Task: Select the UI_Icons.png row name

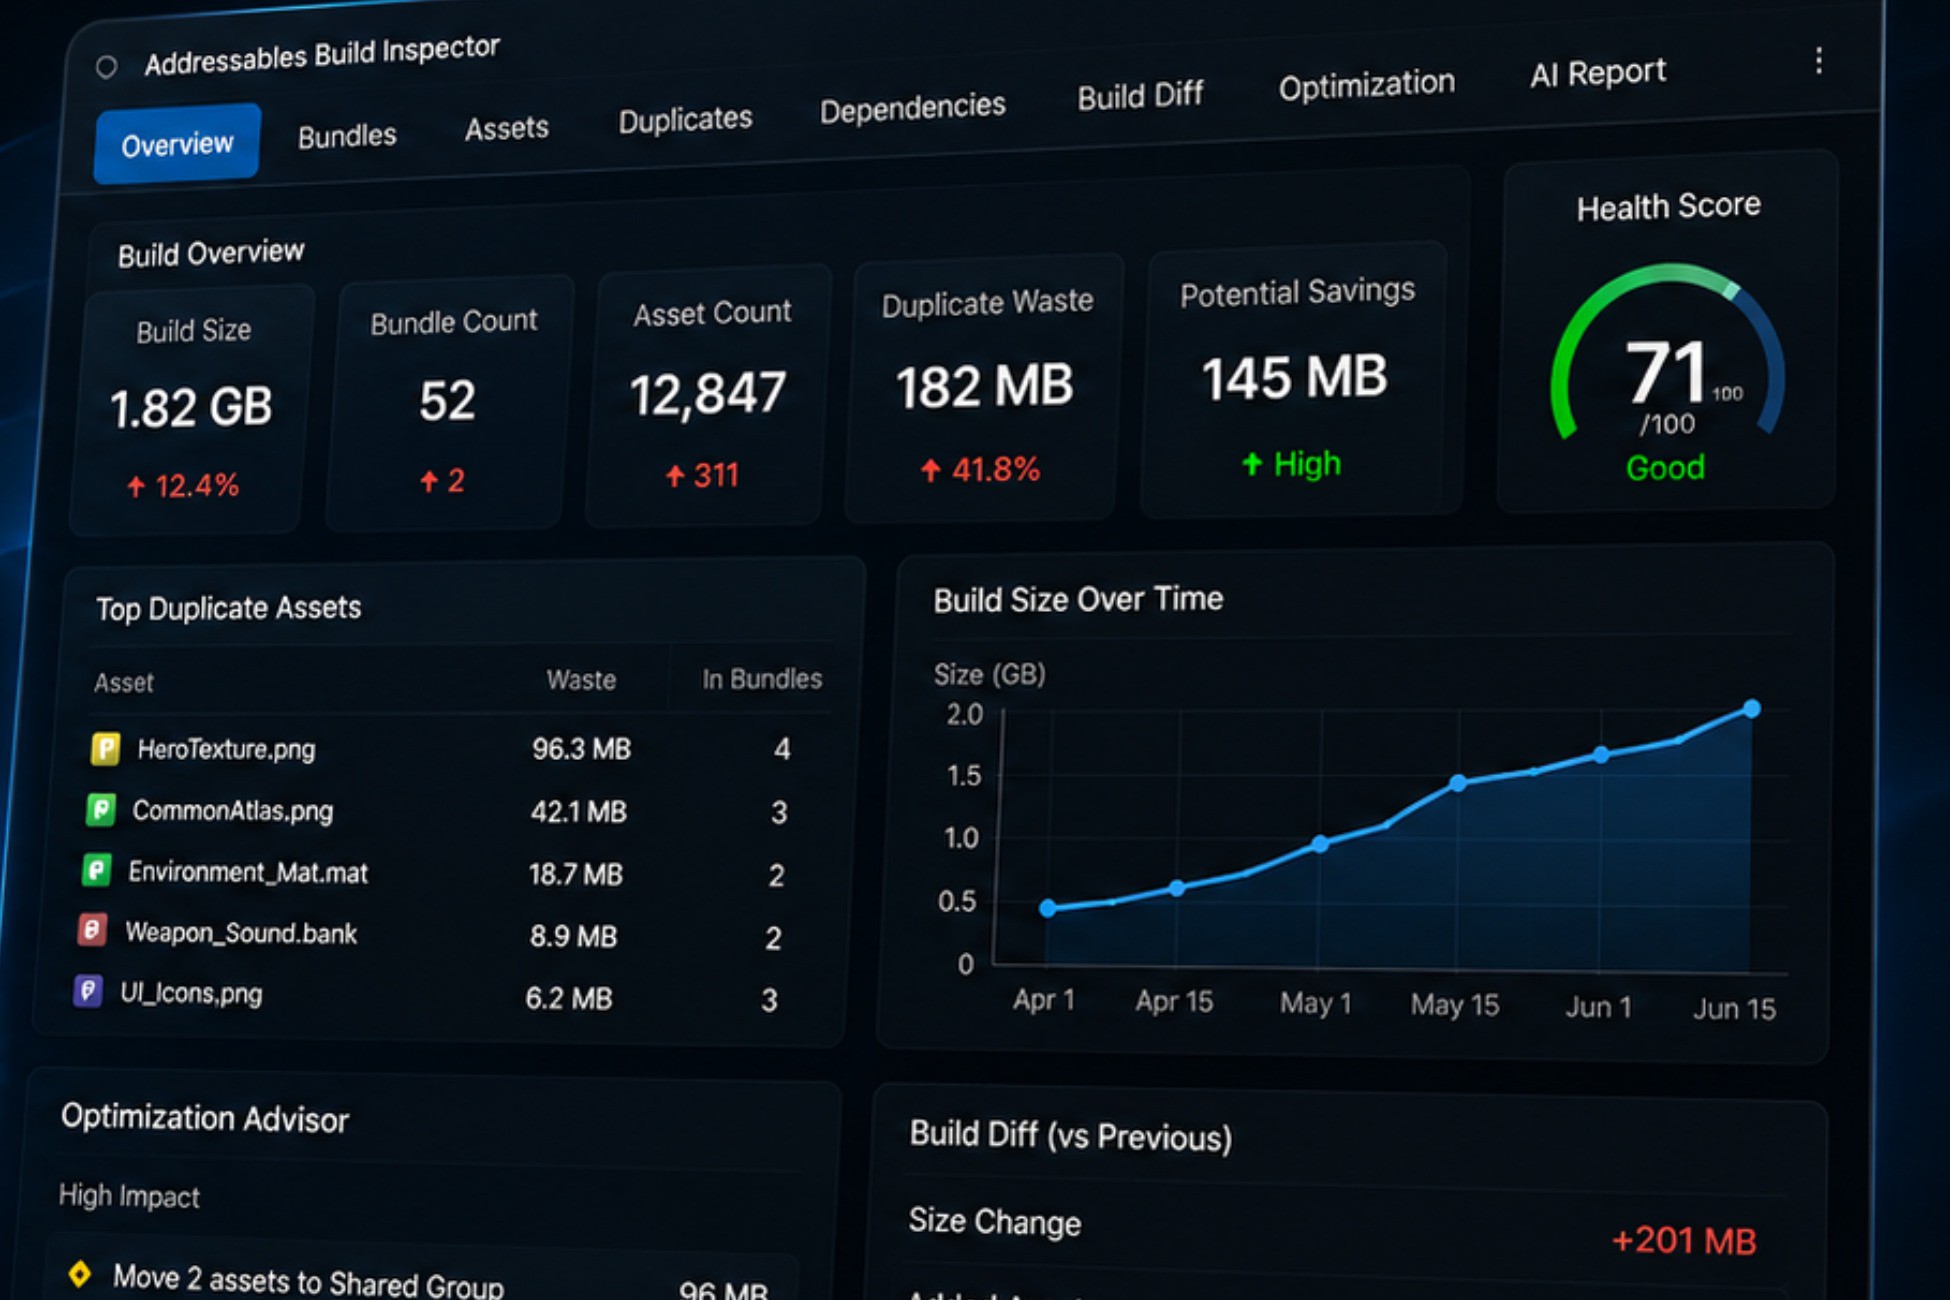Action: pyautogui.click(x=191, y=993)
